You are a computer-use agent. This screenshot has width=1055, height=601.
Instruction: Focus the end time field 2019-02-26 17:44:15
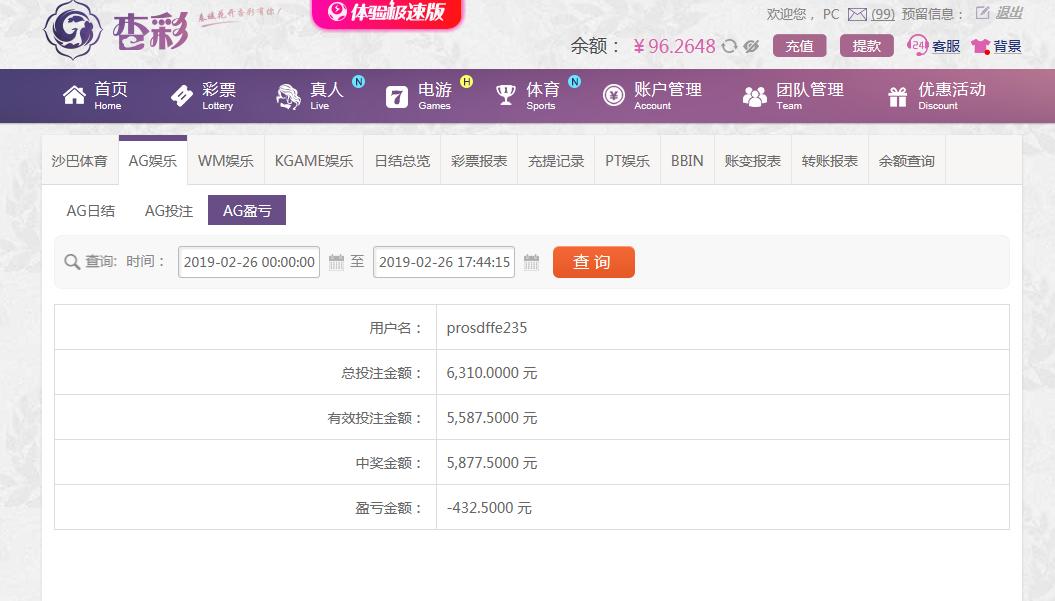pos(444,262)
